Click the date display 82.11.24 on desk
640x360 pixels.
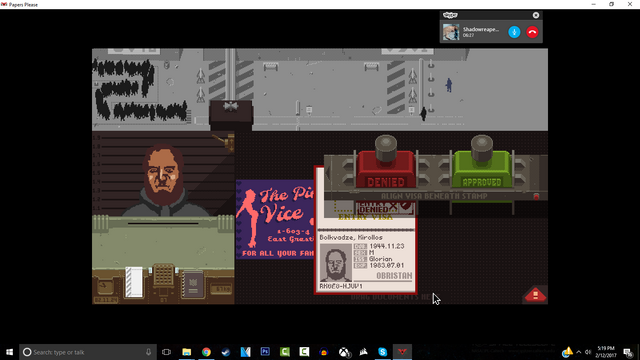[x=106, y=300]
